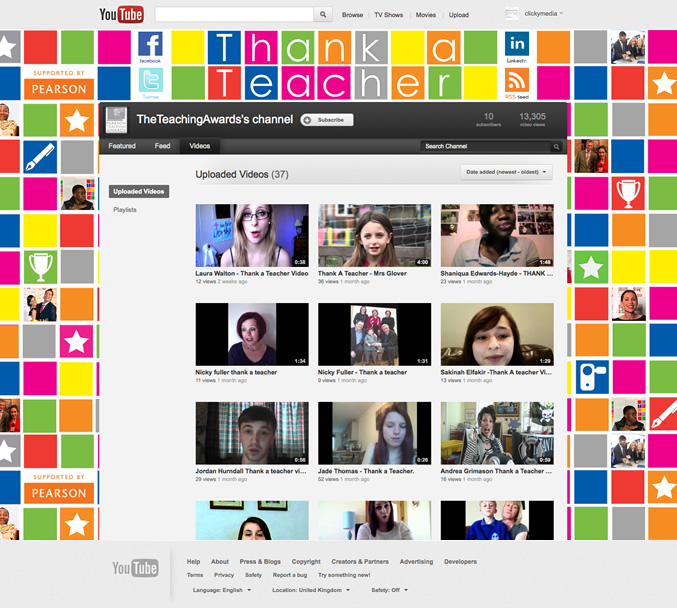This screenshot has height=608, width=677.
Task: Subscribe to TheTeachingAwards's channel
Action: (326, 120)
